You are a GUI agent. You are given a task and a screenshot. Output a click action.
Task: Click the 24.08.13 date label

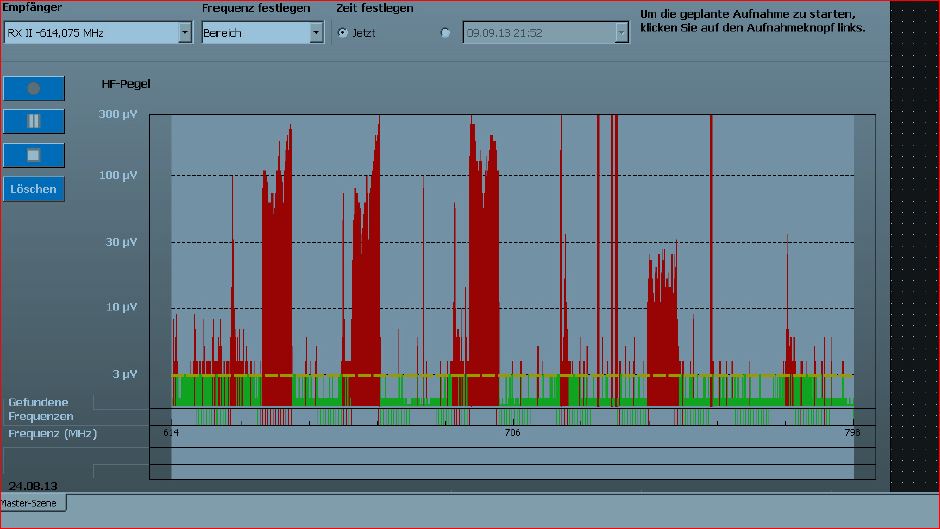[x=33, y=486]
